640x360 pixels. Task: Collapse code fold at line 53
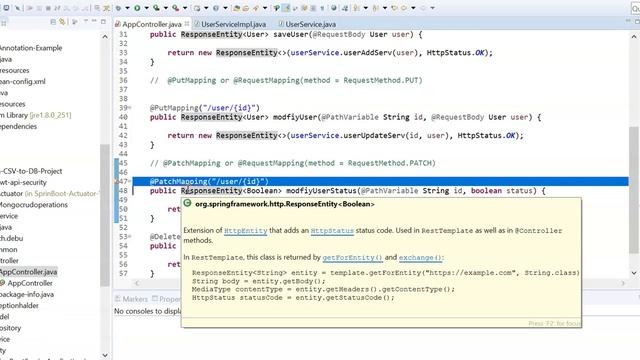[130, 236]
